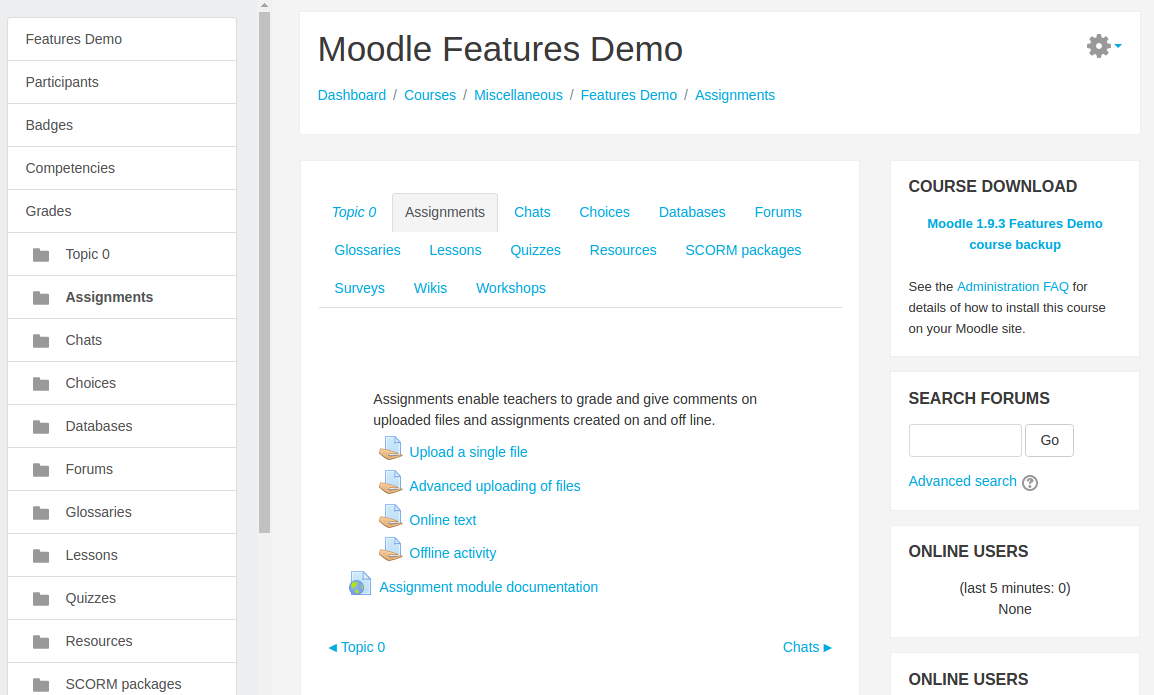Viewport: 1154px width, 695px height.
Task: Click the Go button in Search Forums
Action: pos(1049,440)
